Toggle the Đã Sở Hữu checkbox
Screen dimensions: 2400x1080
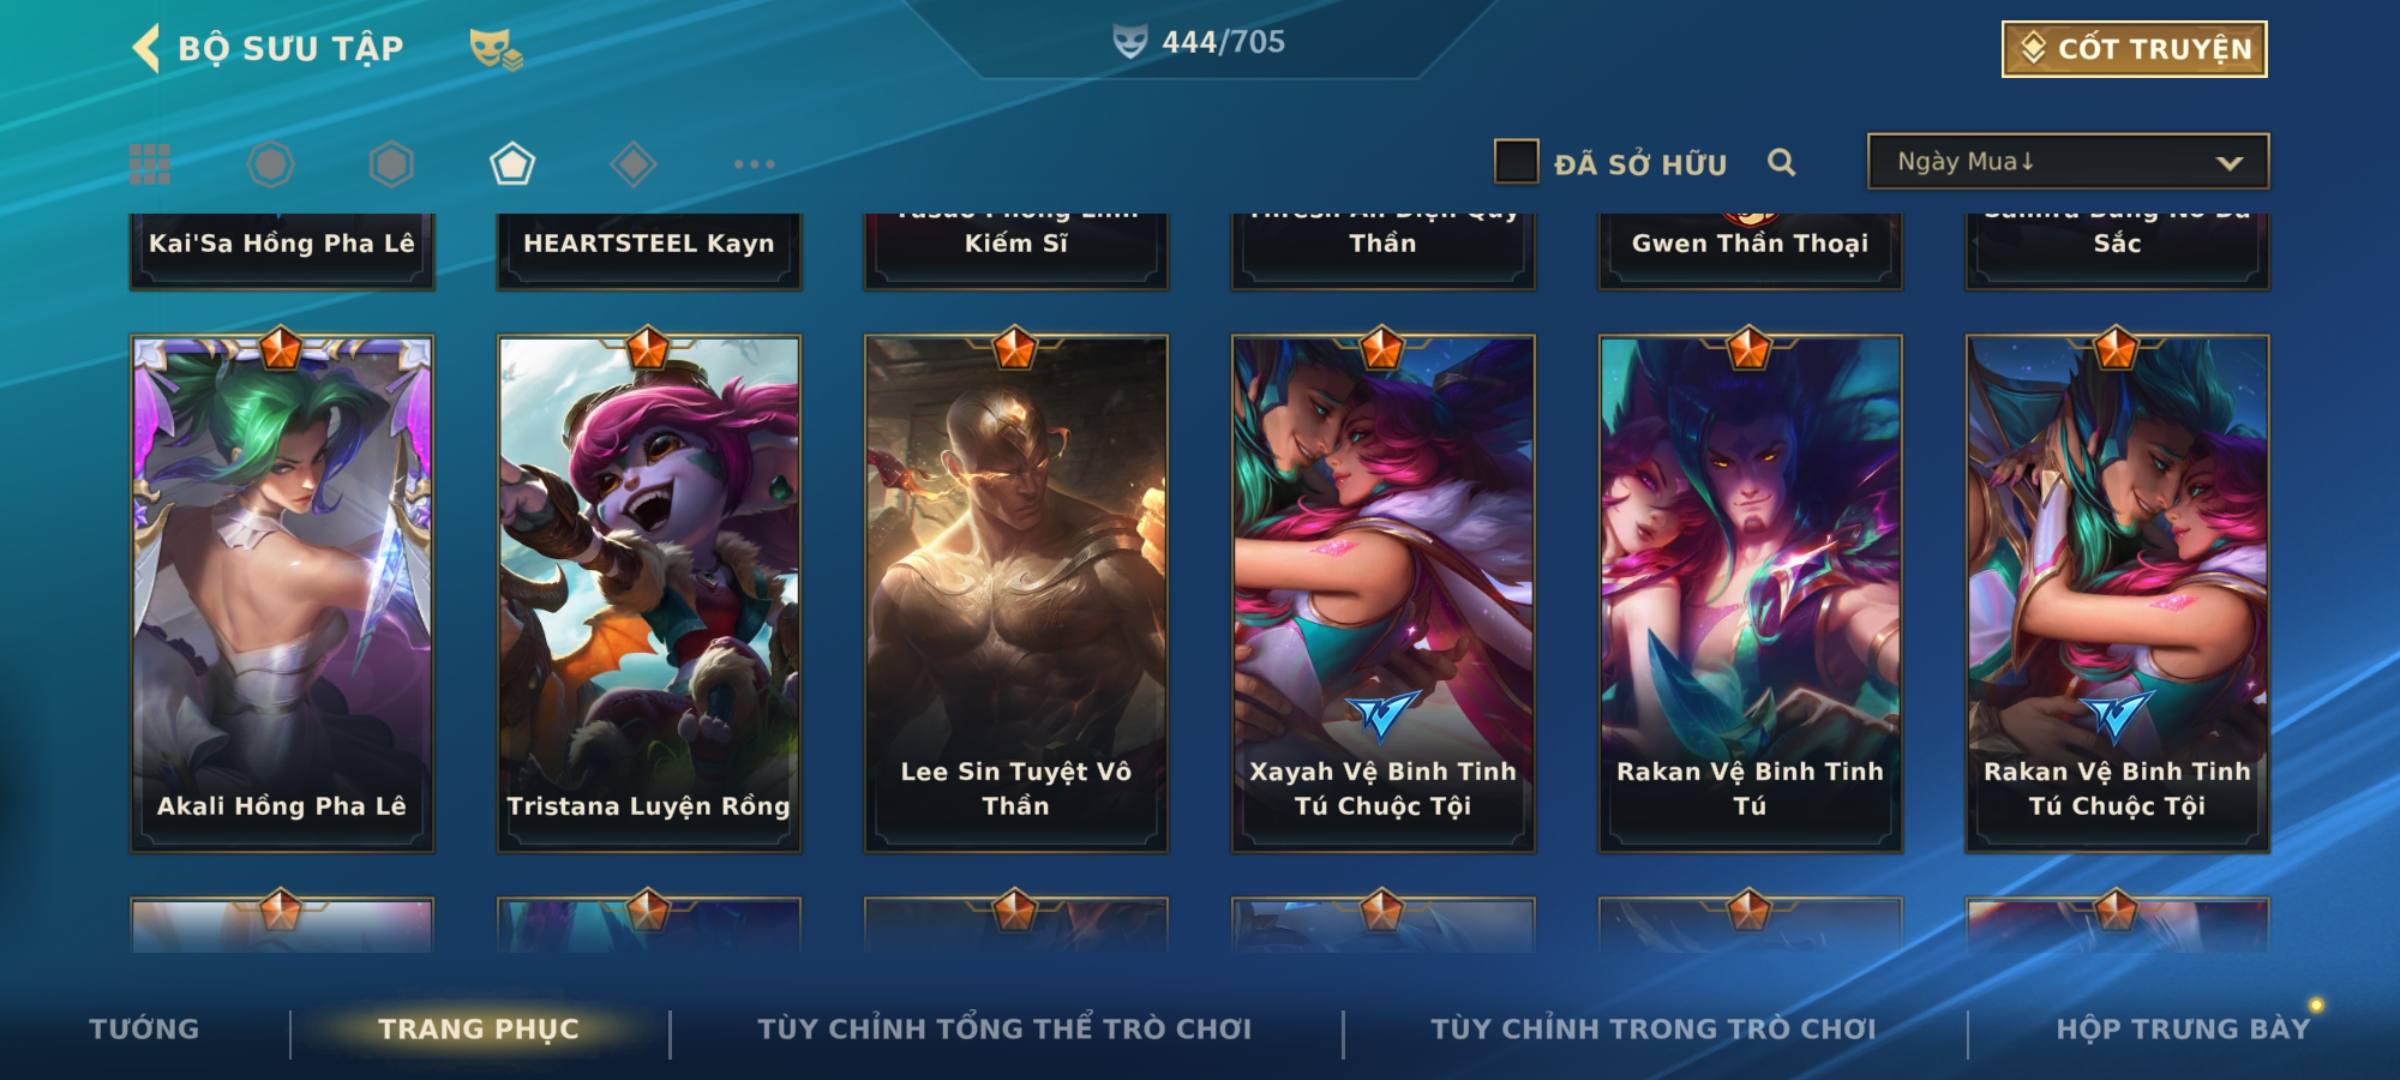1516,162
